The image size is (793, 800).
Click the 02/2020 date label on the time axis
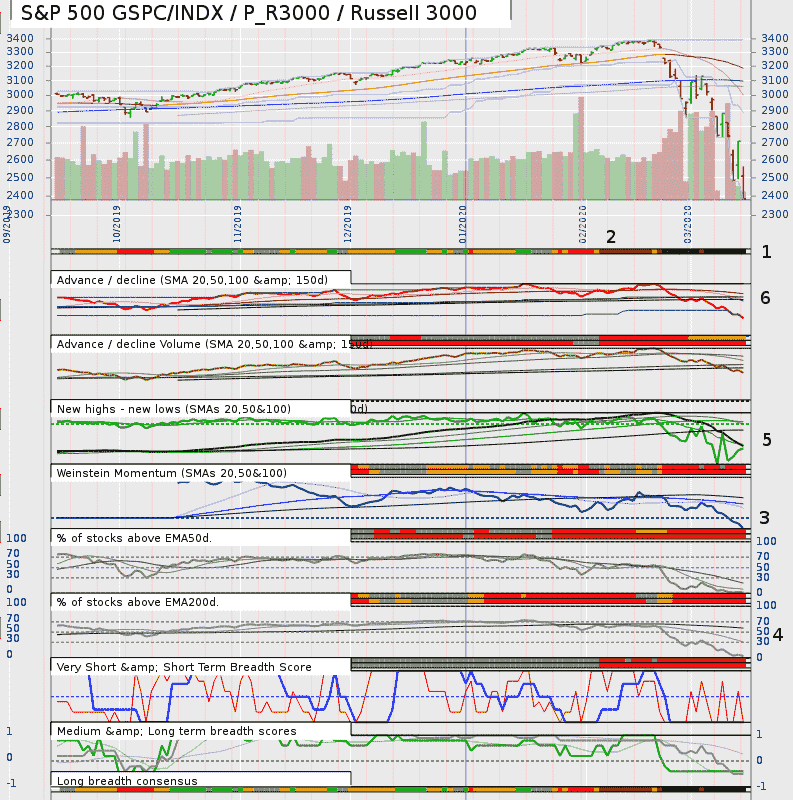pos(583,224)
